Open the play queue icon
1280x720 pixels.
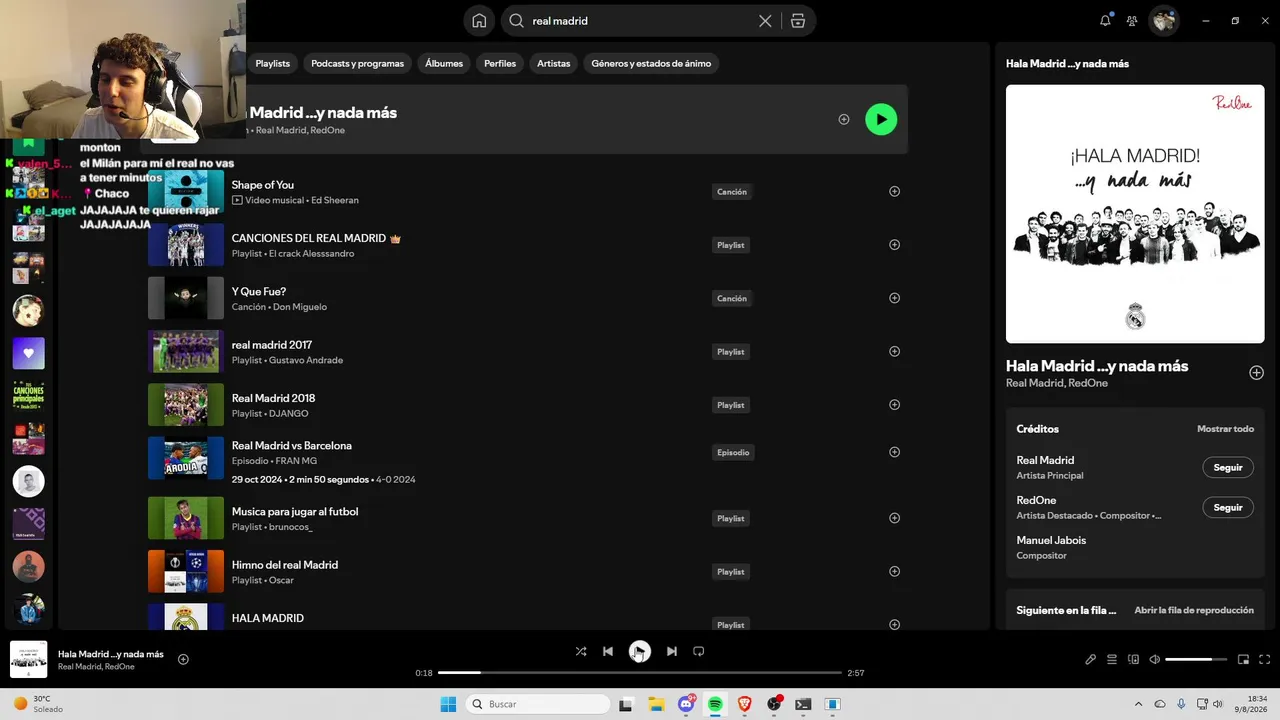1112,659
